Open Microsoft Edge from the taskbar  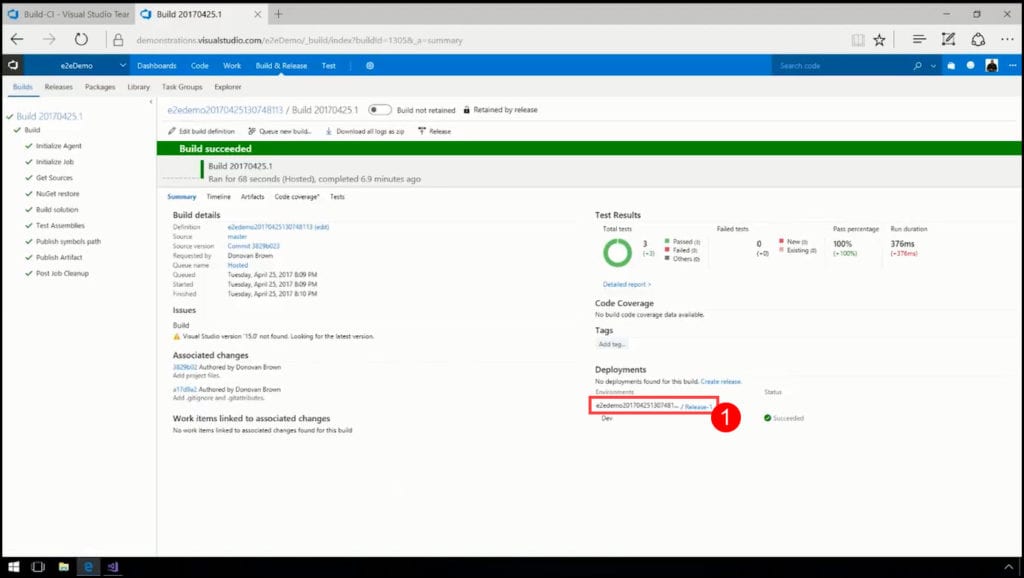click(x=88, y=567)
